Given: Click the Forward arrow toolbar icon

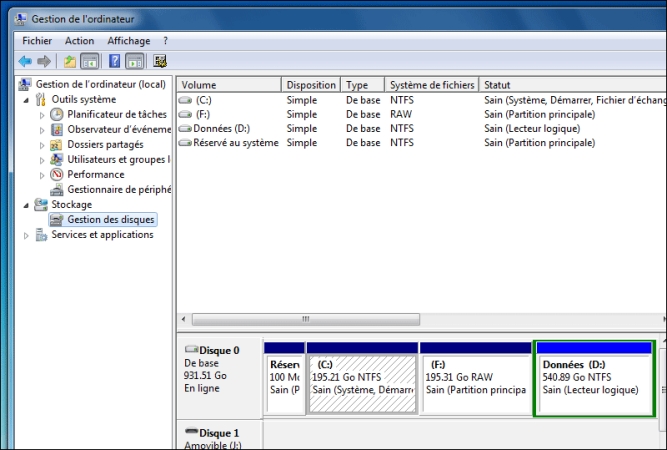Looking at the screenshot, I should pyautogui.click(x=44, y=61).
